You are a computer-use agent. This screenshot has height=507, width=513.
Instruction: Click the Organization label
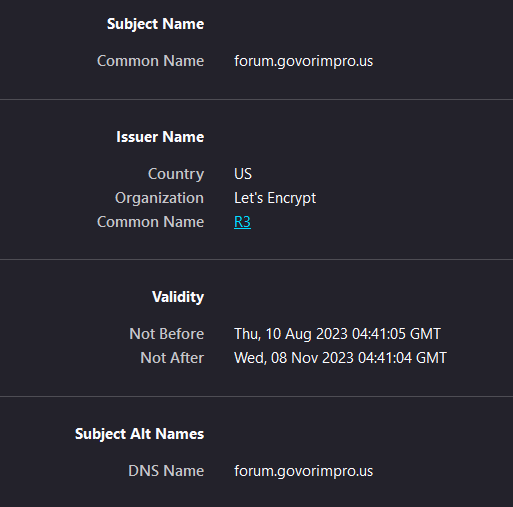click(159, 198)
